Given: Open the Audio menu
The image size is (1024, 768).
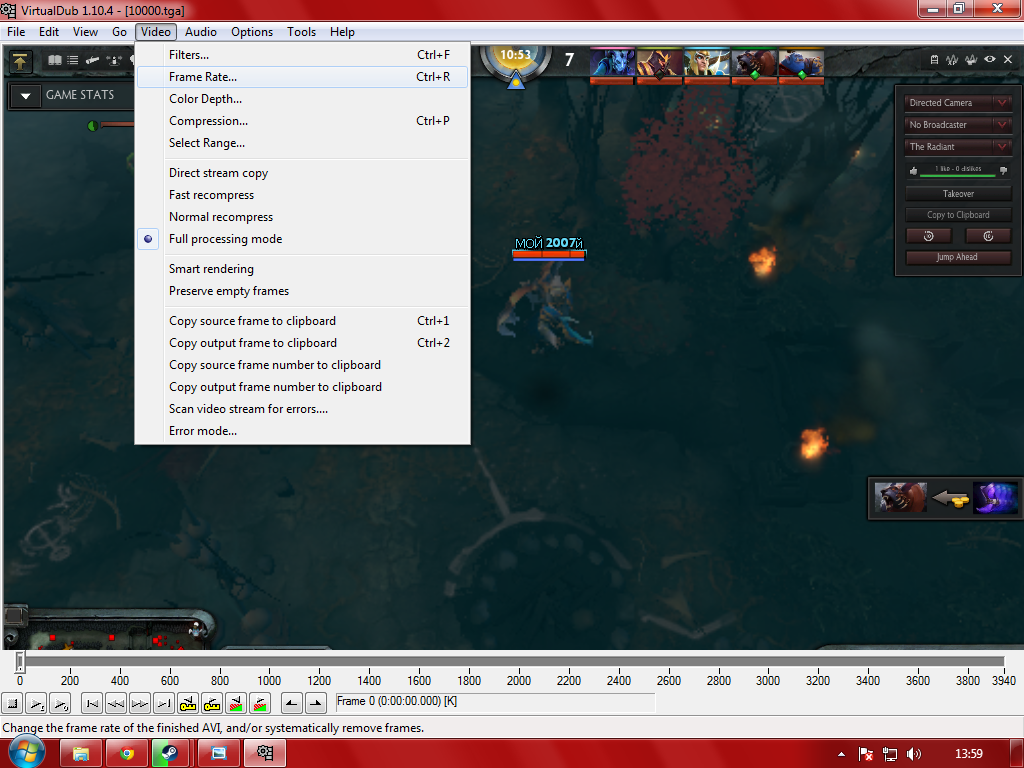Looking at the screenshot, I should pos(200,32).
